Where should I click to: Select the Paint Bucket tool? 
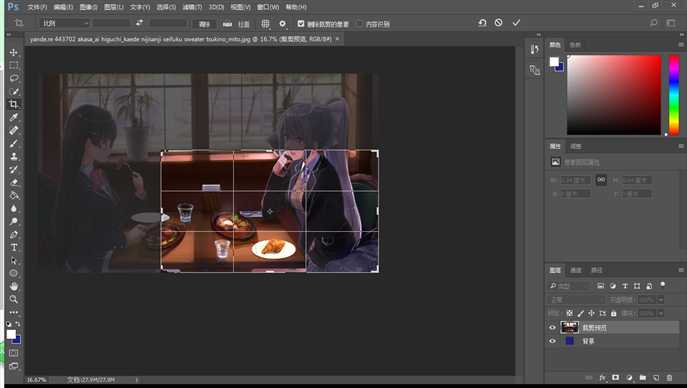click(x=14, y=195)
